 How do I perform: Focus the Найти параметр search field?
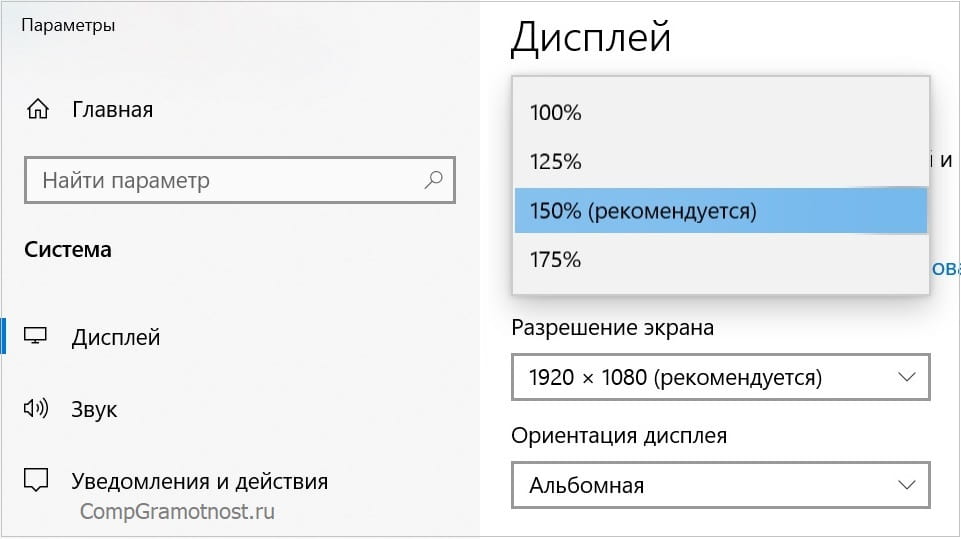(x=220, y=181)
